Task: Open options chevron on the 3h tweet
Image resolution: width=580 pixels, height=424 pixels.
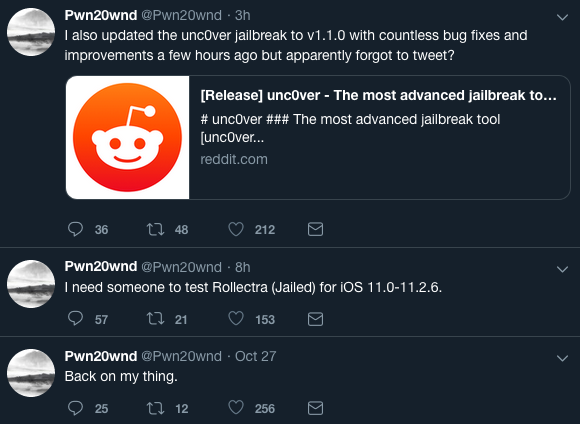Action: coord(562,17)
